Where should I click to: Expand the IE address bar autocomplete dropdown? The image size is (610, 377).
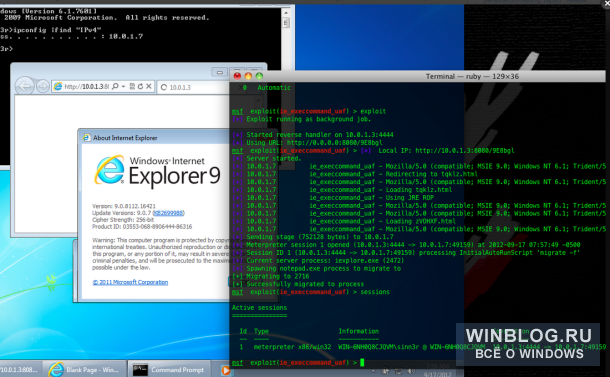pos(123,86)
